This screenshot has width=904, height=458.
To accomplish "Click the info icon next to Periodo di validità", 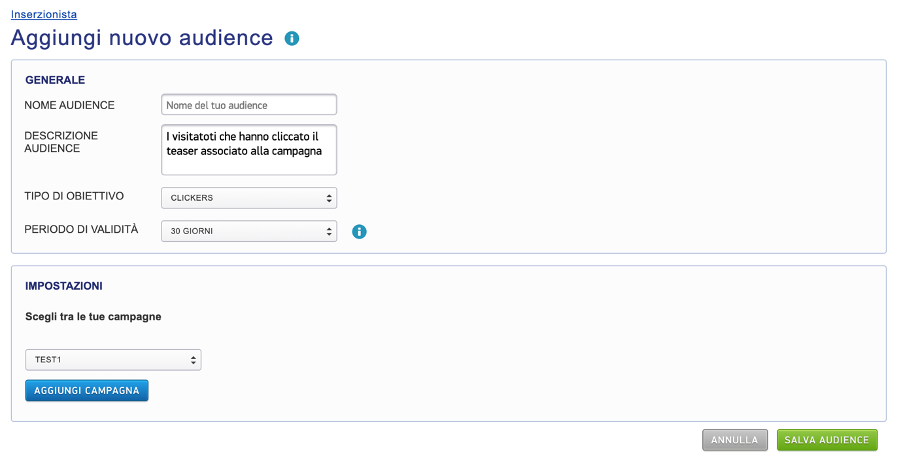I will (360, 232).
